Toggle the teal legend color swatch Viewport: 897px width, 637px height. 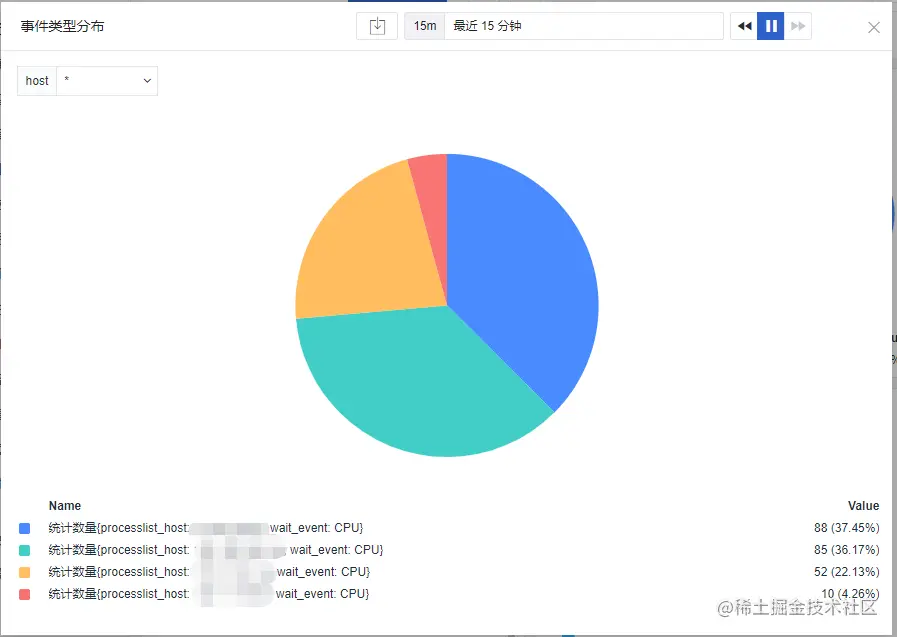(x=25, y=550)
